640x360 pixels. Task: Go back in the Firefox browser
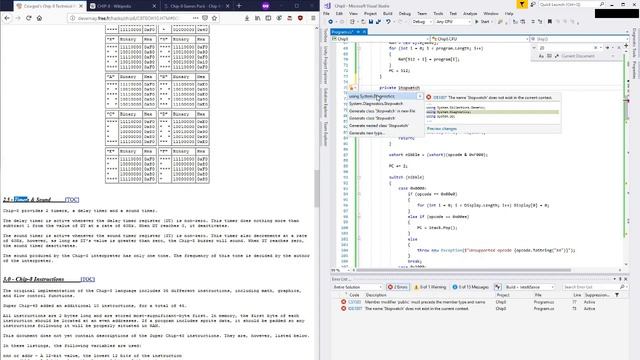coord(7,18)
